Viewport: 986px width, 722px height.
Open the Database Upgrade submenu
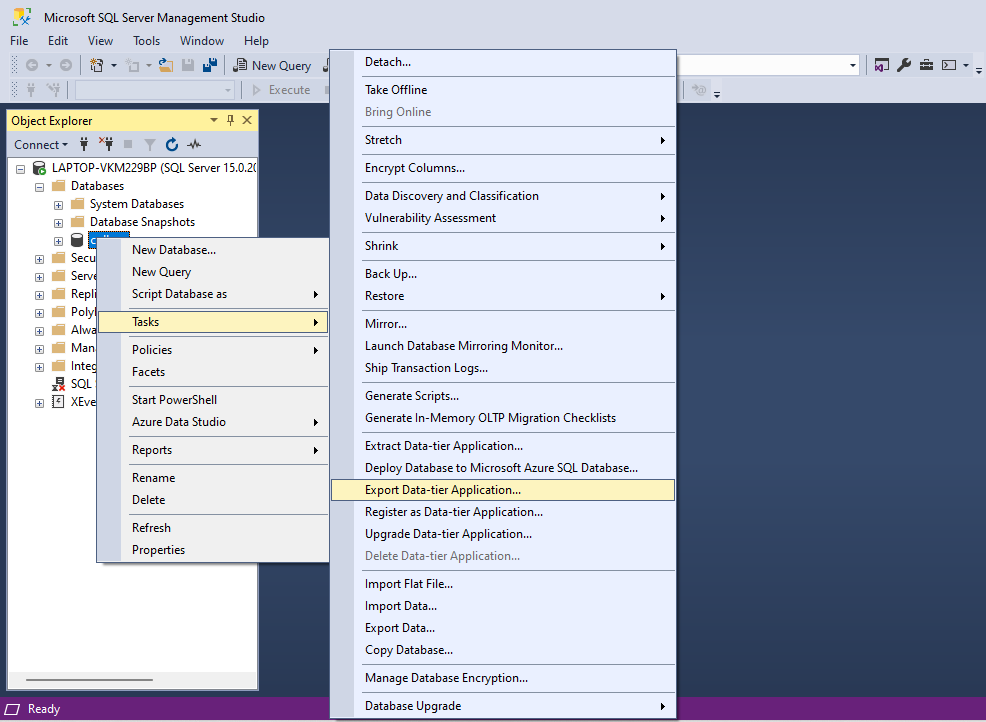pyautogui.click(x=502, y=706)
